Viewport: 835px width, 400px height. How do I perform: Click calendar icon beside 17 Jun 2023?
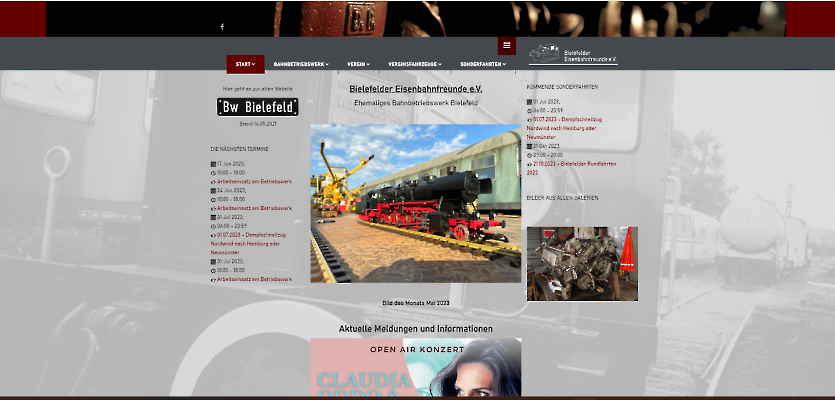point(213,165)
